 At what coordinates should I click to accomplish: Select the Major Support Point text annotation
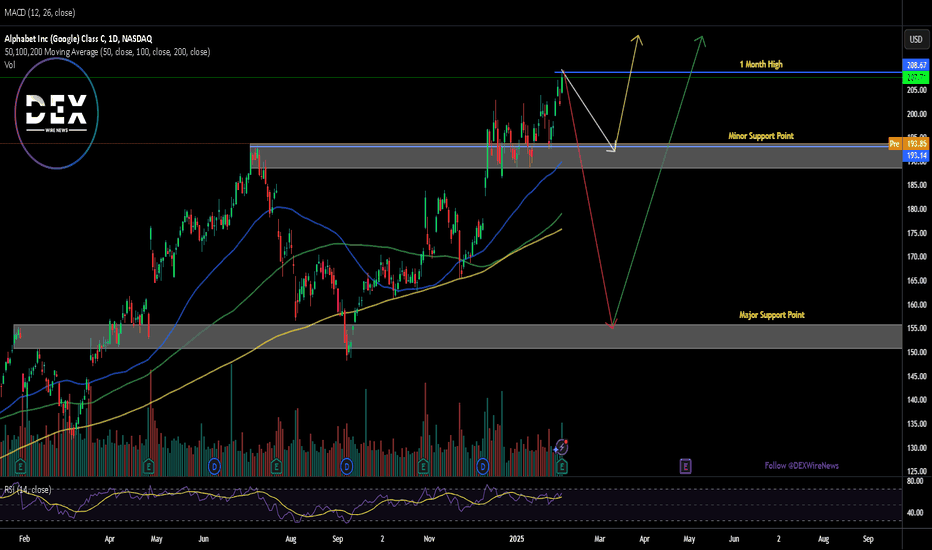point(772,315)
